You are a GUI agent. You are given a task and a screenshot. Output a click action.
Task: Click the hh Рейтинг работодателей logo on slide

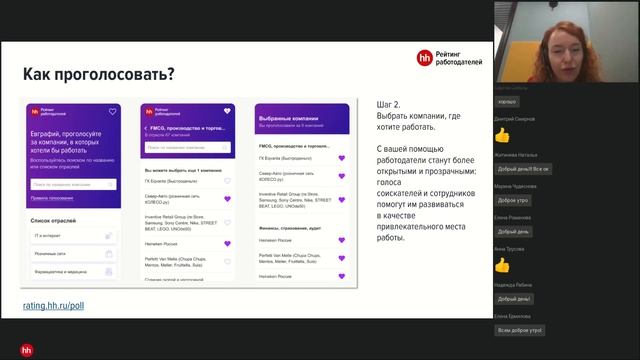449,58
